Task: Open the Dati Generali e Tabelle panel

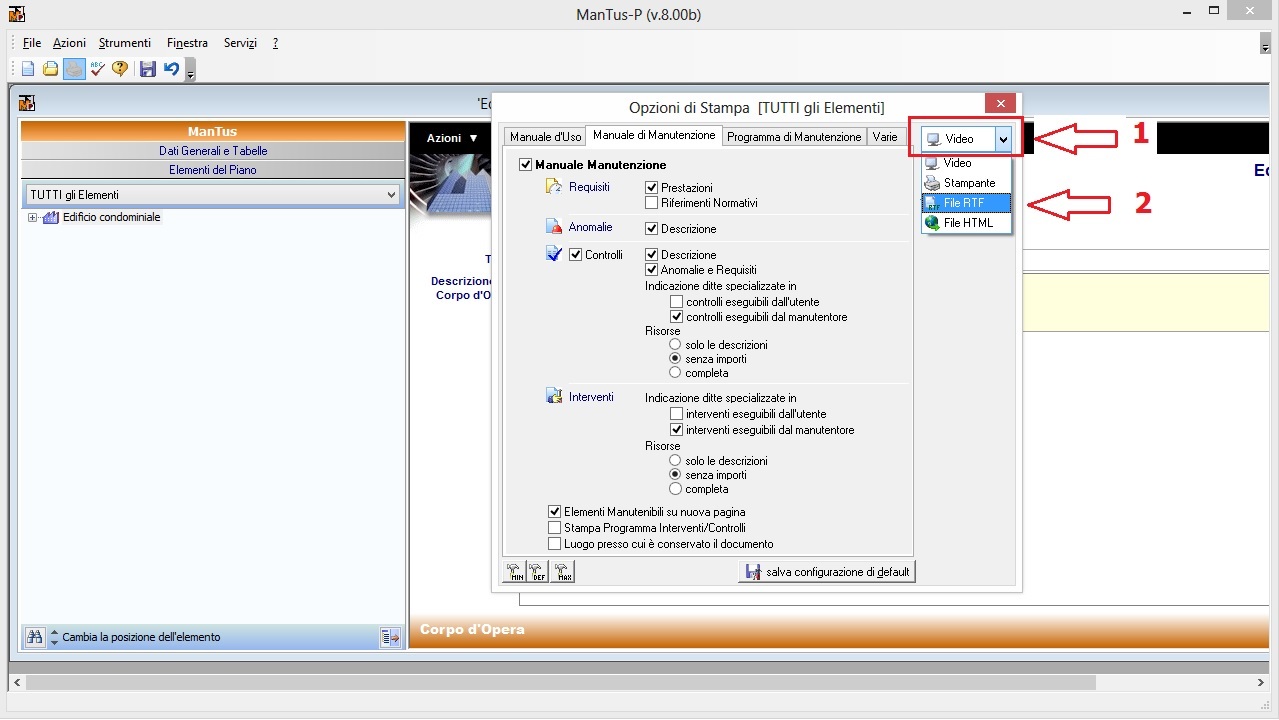Action: (x=212, y=151)
